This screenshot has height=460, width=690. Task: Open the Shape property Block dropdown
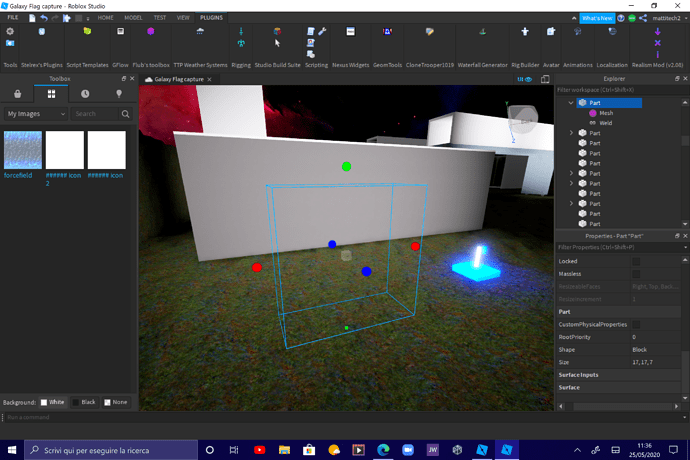pos(656,350)
